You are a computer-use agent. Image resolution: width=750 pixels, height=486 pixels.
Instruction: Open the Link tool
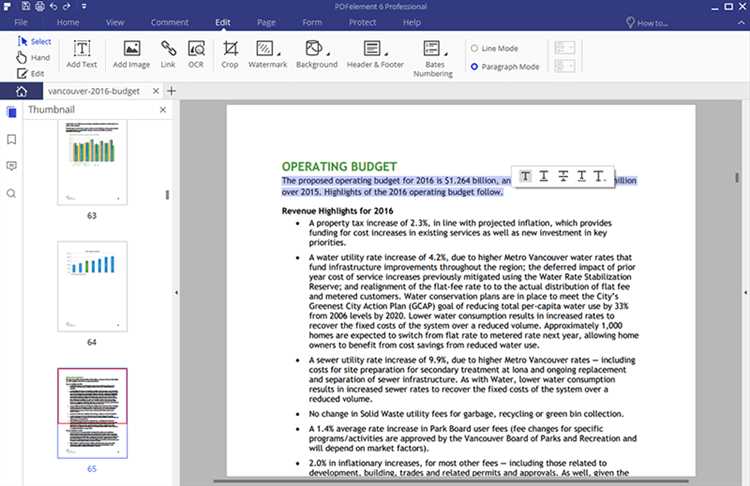169,54
